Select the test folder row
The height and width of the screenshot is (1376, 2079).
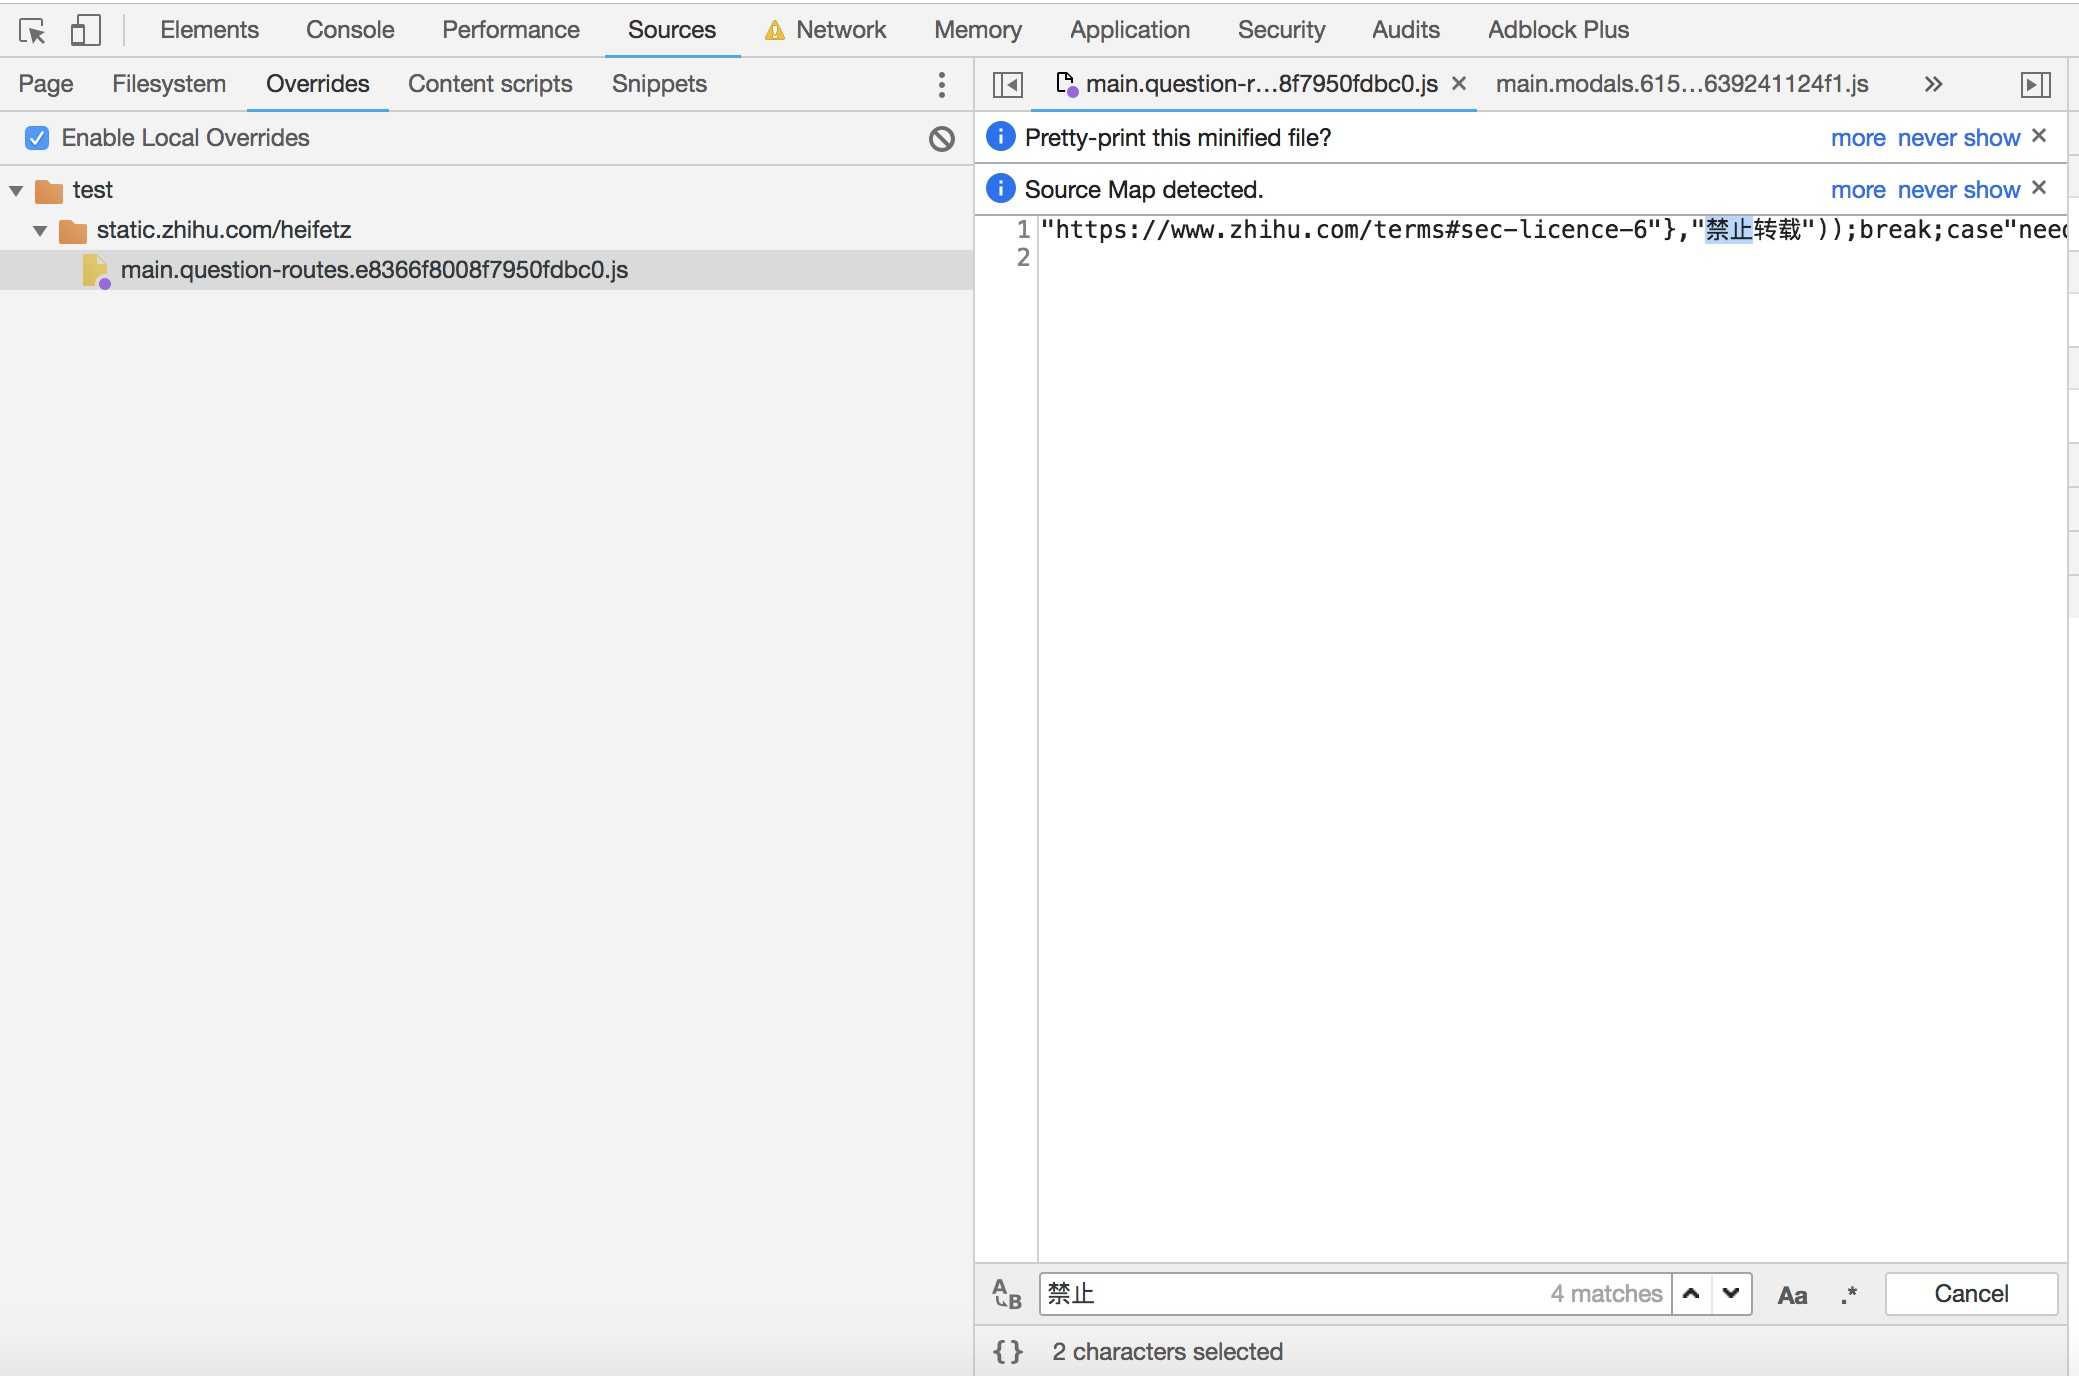click(486, 190)
